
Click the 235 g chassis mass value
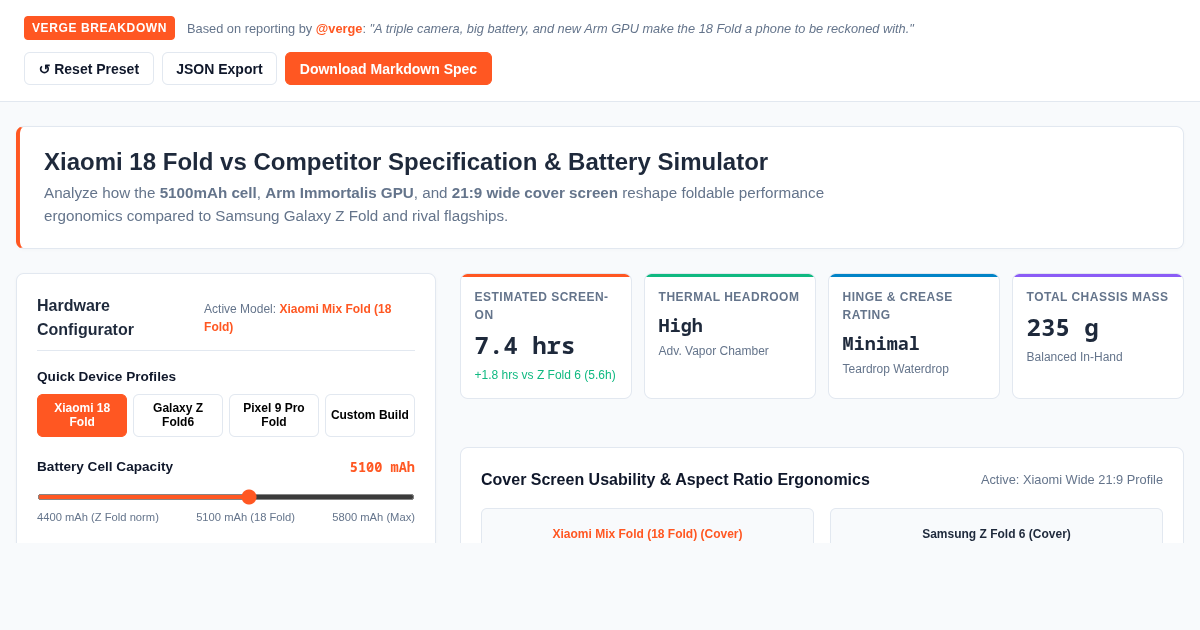(1063, 328)
